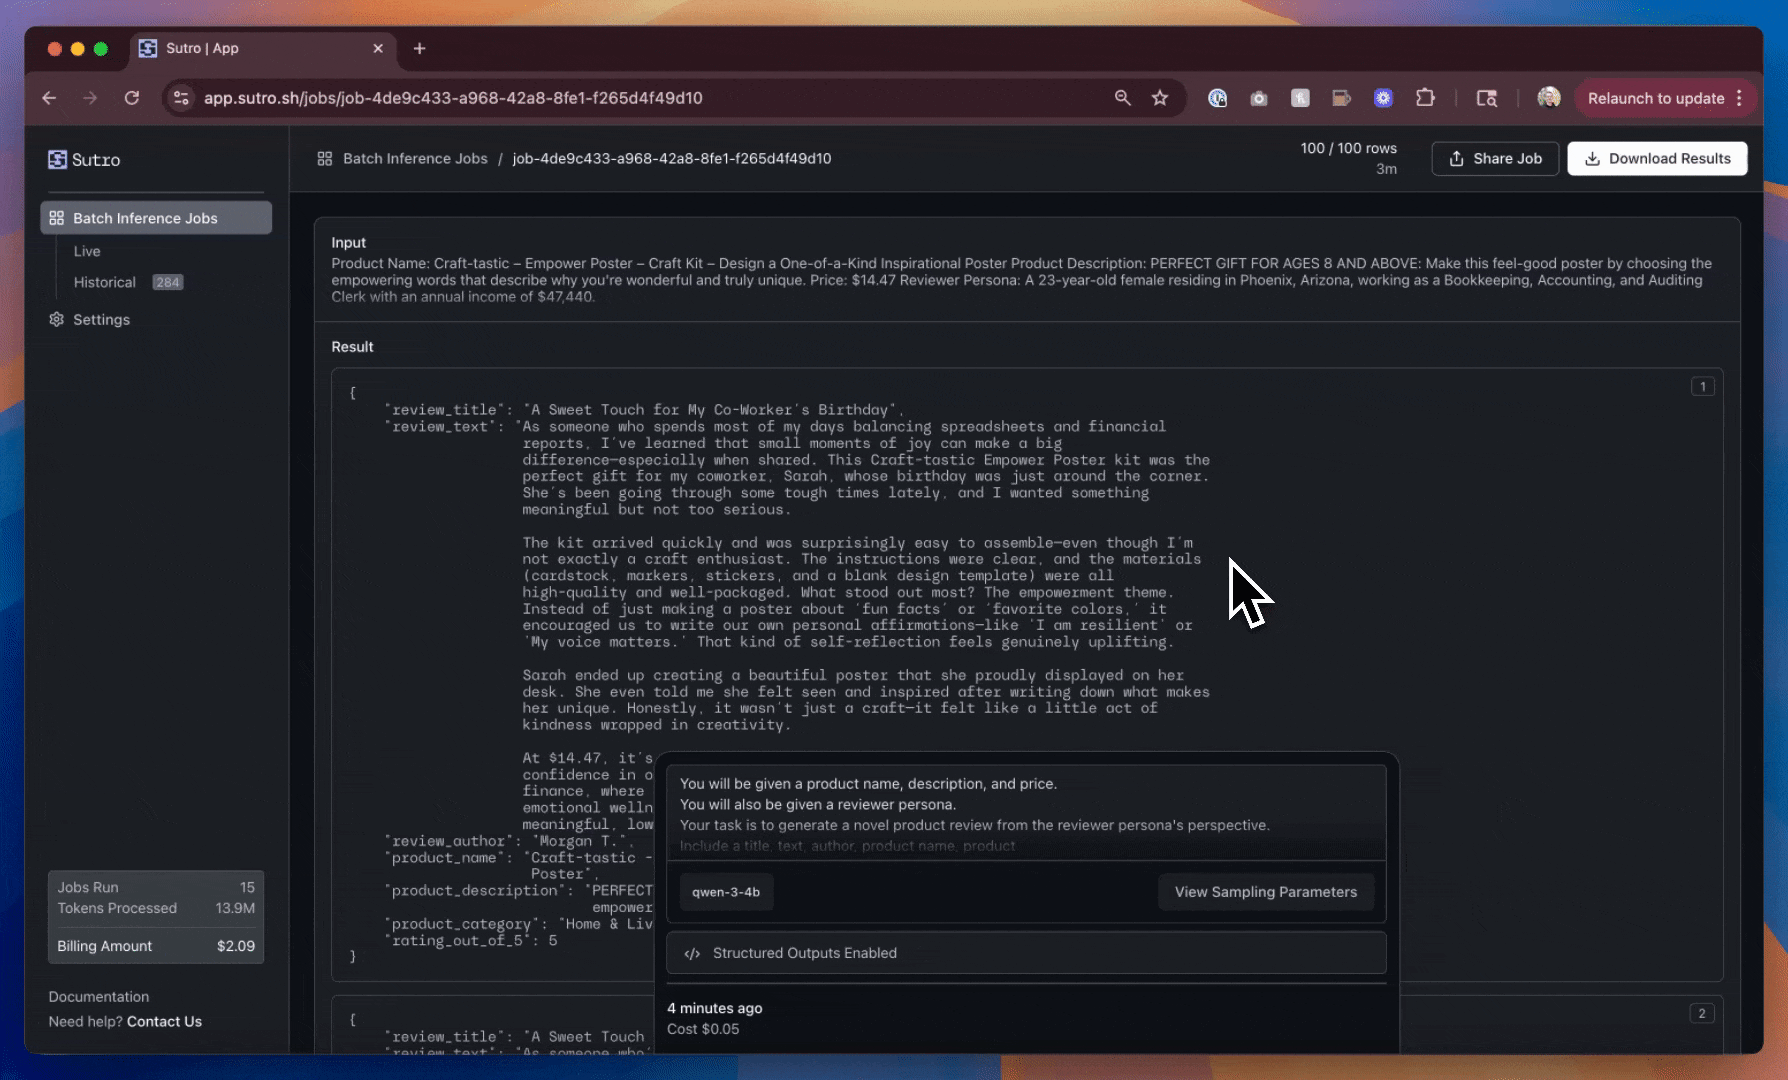Click View Sampling Parameters button
This screenshot has height=1080, width=1788.
click(1266, 892)
